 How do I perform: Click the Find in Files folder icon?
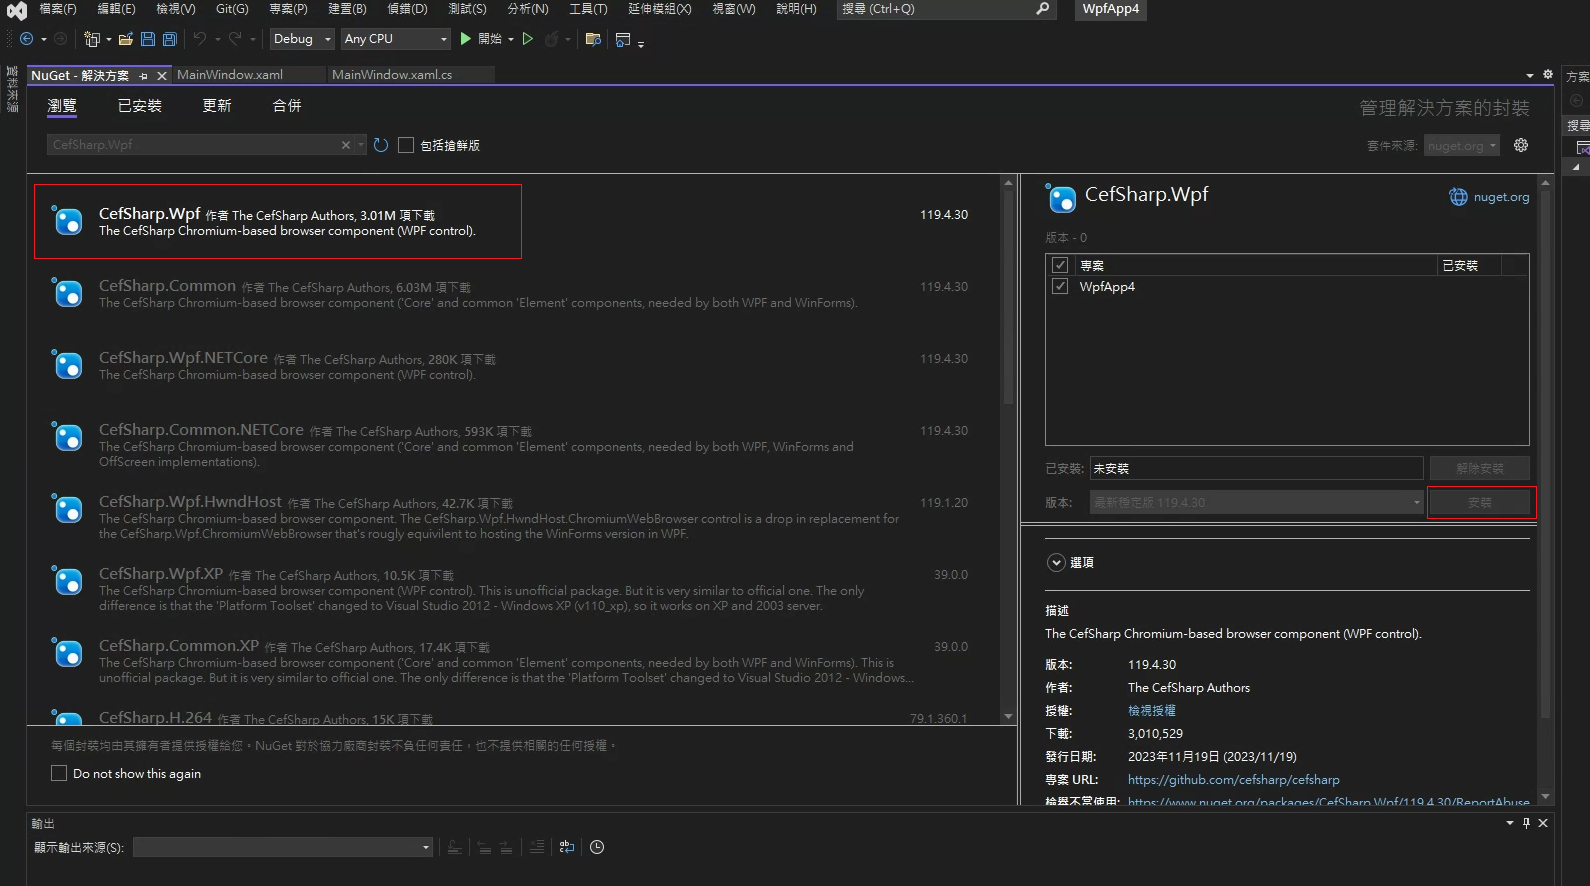tap(593, 39)
